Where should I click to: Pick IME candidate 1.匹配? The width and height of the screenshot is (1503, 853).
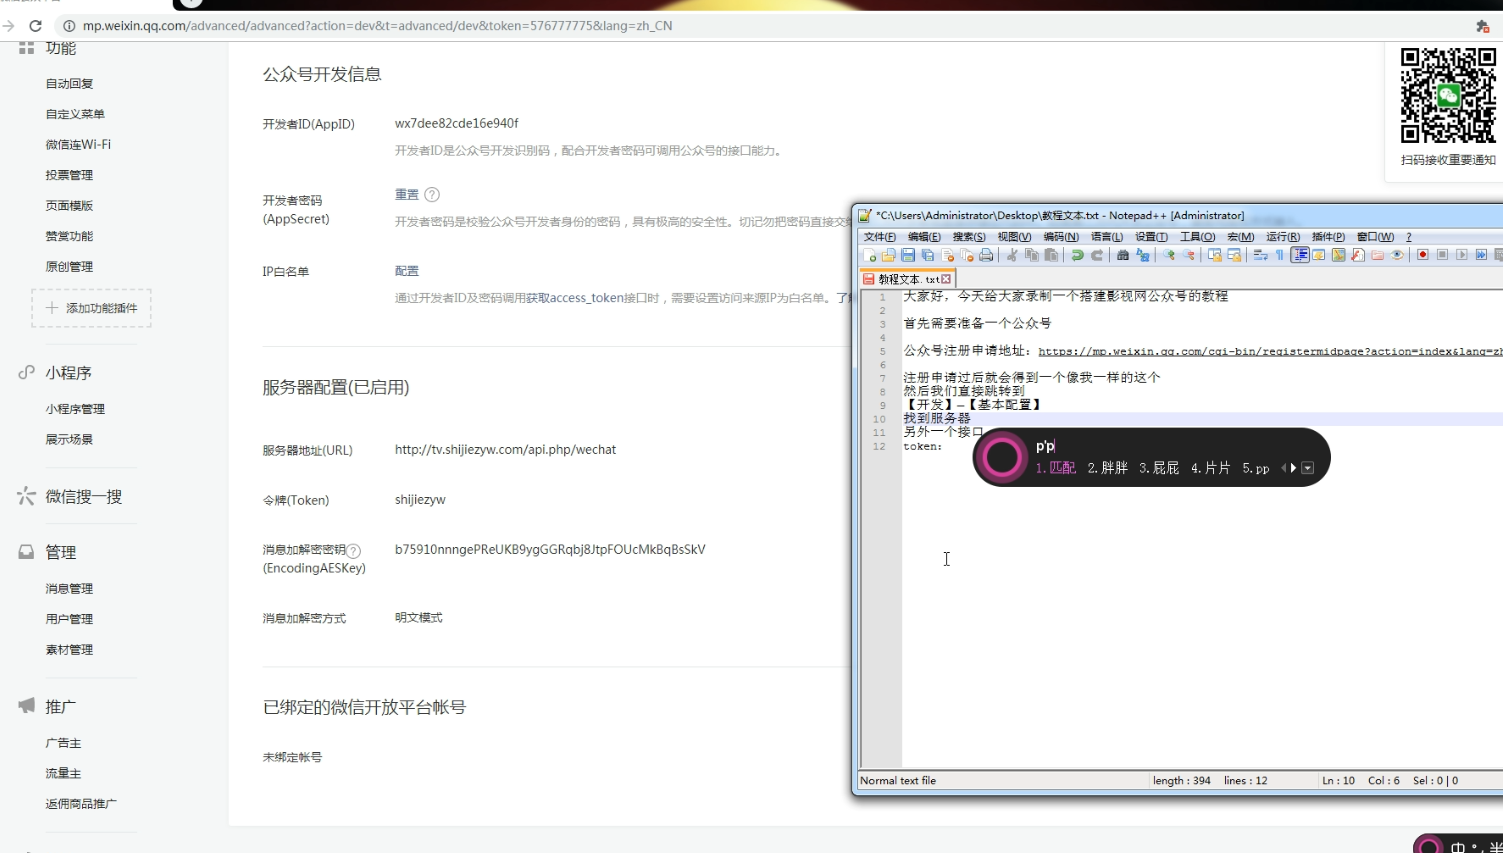[x=1056, y=468]
